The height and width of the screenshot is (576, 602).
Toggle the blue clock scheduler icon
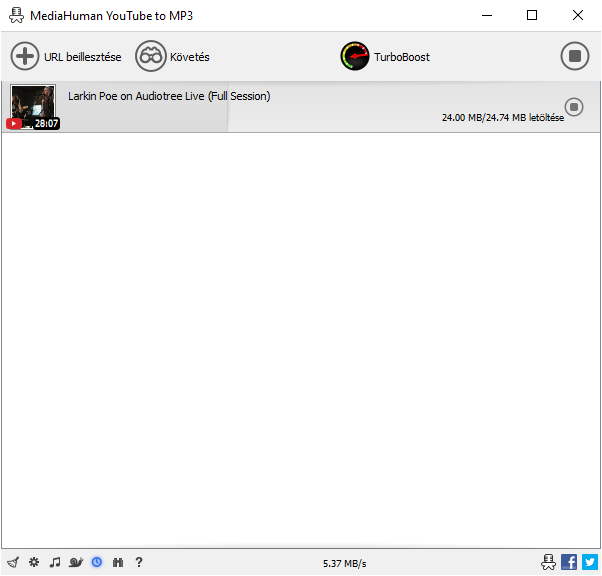coord(97,563)
